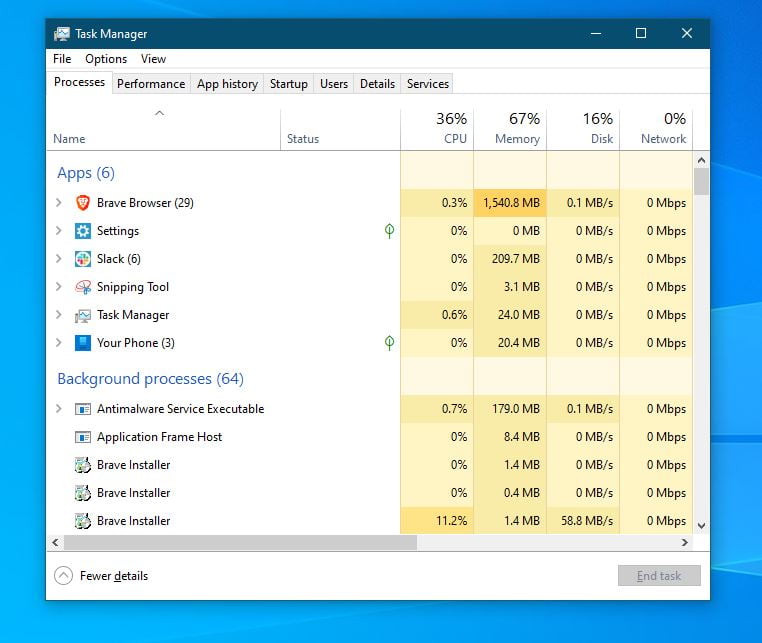
Task: Click the Your Phone app icon
Action: 83,343
